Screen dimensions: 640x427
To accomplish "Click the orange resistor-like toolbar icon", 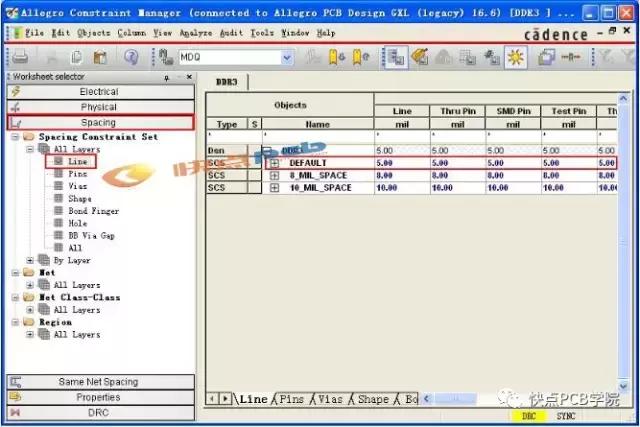I will pyautogui.click(x=571, y=58).
